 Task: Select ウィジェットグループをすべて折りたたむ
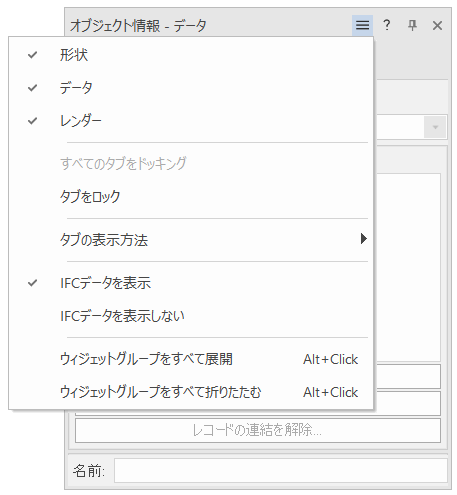point(191,392)
